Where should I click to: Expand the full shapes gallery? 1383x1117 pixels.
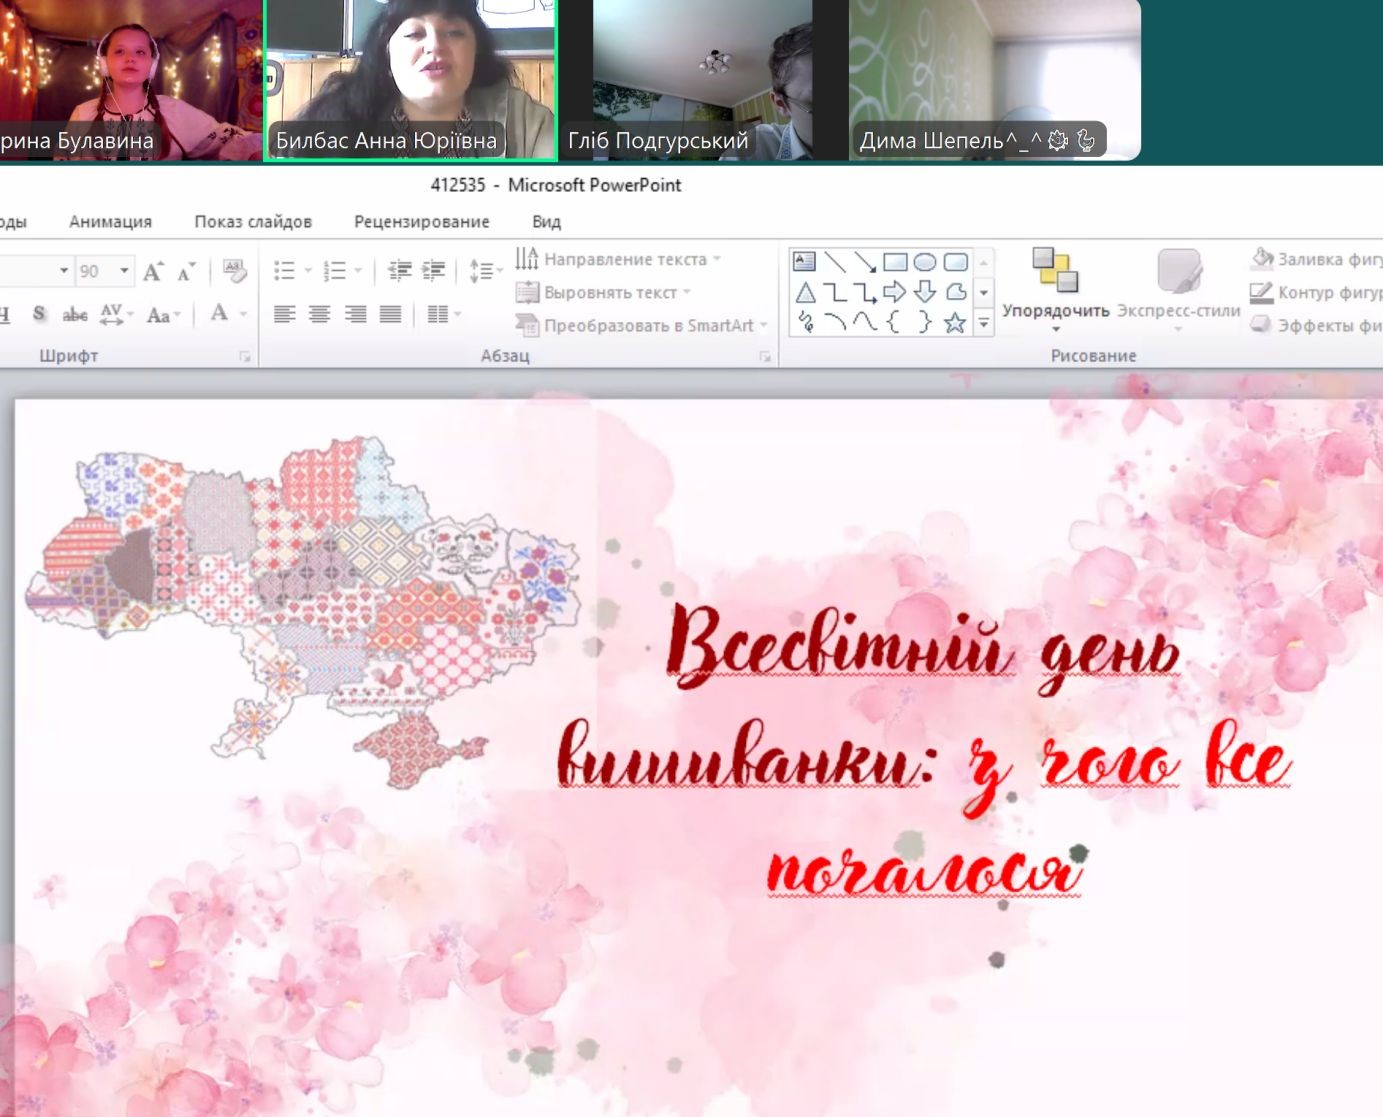[x=984, y=323]
